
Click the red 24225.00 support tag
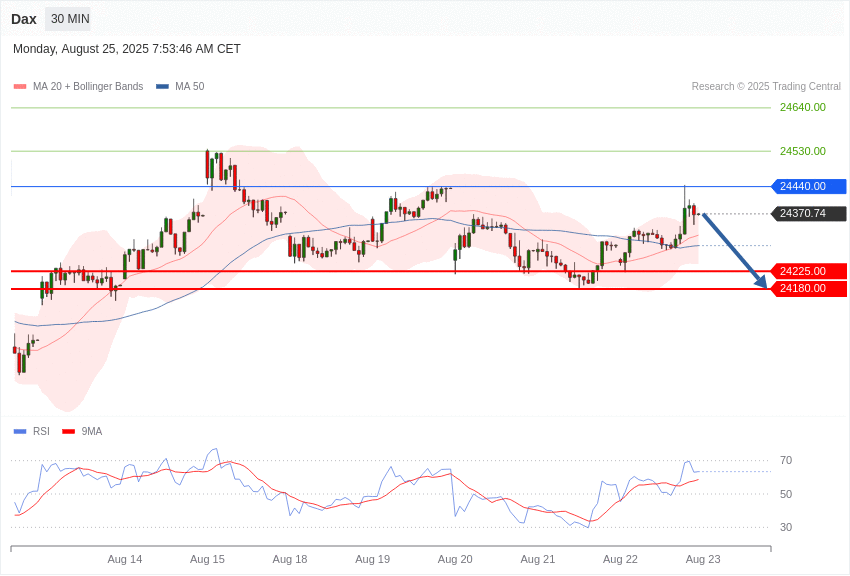point(809,271)
